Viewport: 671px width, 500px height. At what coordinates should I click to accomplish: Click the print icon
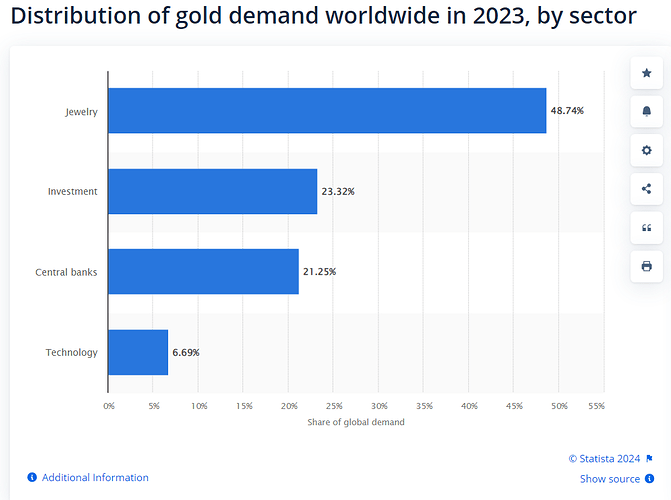pyautogui.click(x=646, y=266)
